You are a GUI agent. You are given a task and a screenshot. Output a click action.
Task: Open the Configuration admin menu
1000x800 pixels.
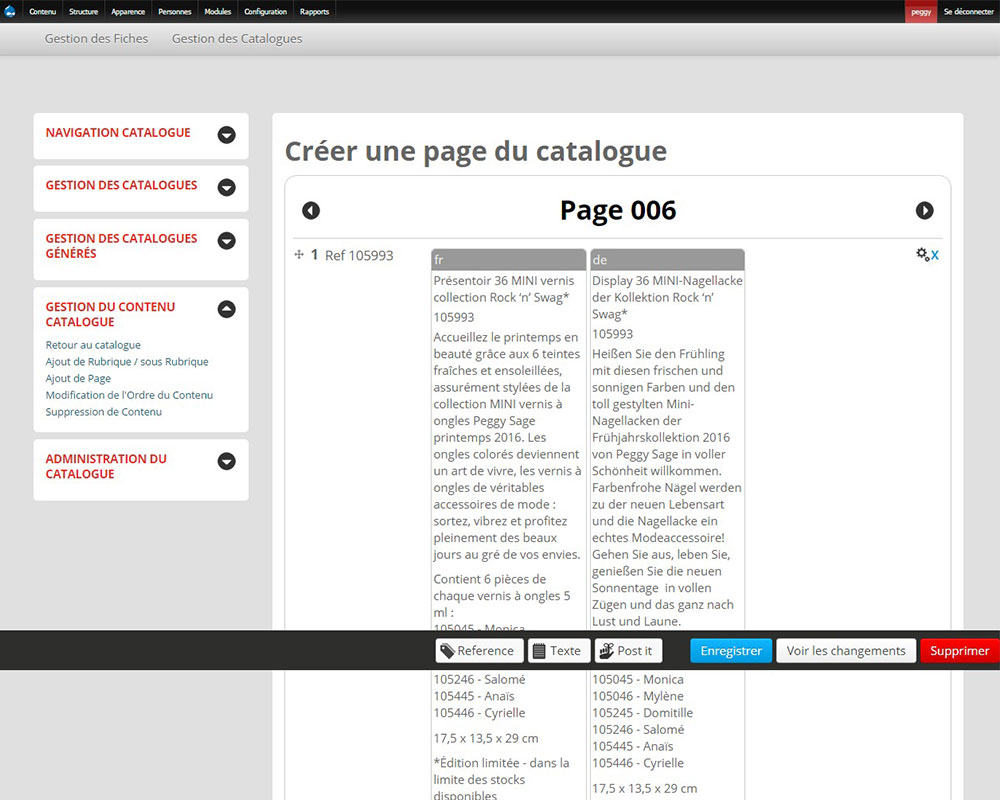pos(265,11)
